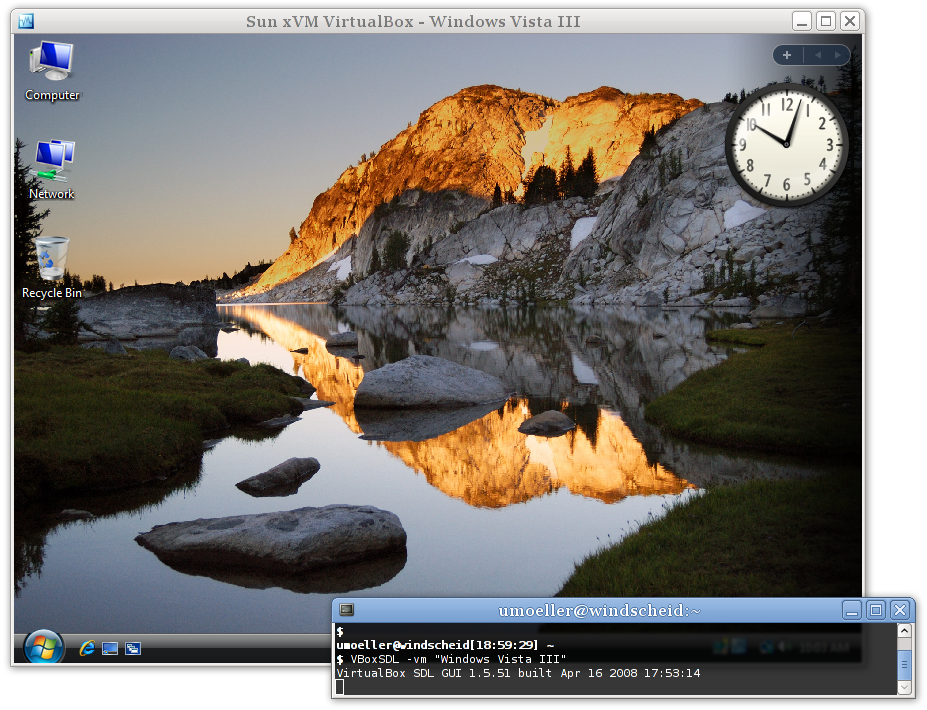Go to next sidebar gadgets page
927x710 pixels.
pyautogui.click(x=838, y=55)
